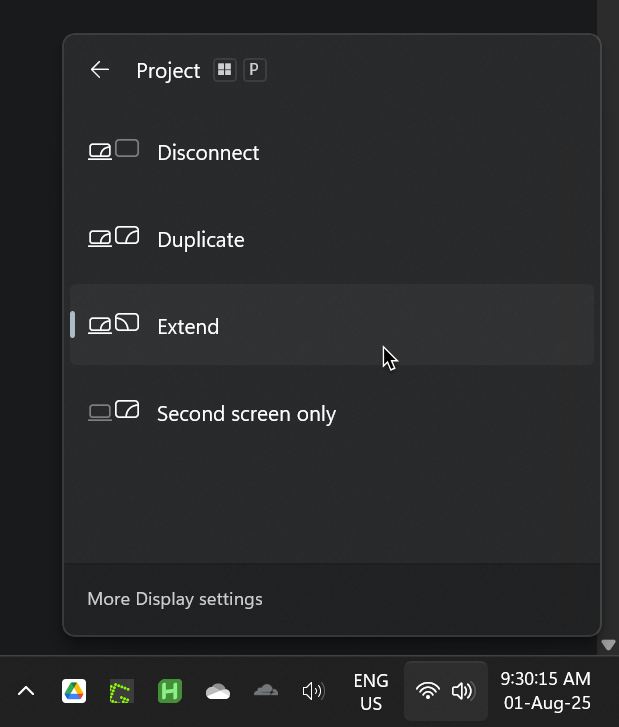Switch to Second screen only
The width and height of the screenshot is (619, 727).
tap(332, 413)
